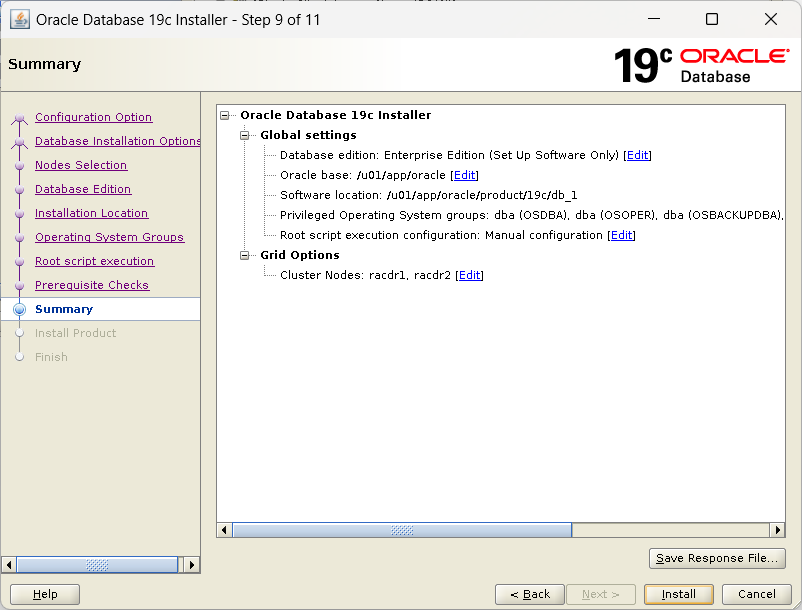The height and width of the screenshot is (610, 802).
Task: Select the Summary step in sidebar
Action: tap(64, 309)
